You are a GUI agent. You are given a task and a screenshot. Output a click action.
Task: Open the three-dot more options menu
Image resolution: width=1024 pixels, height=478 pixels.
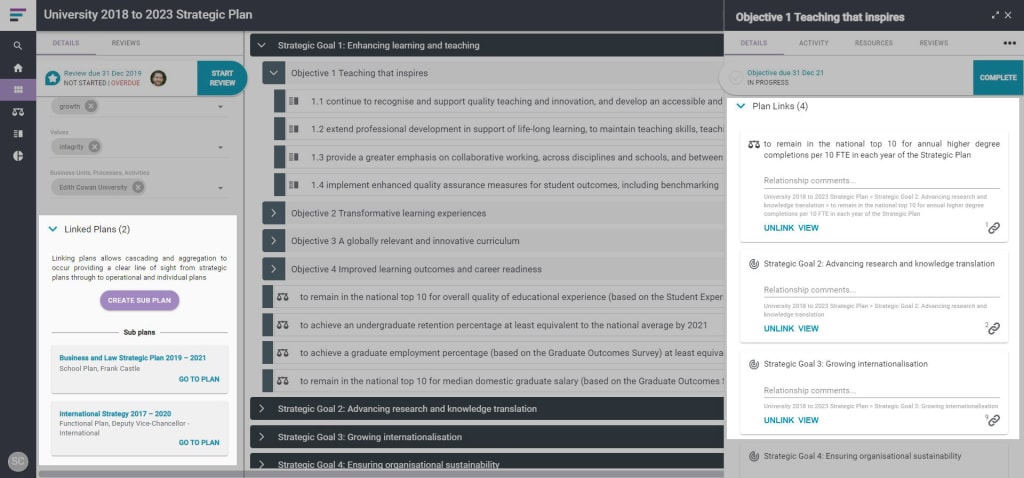1010,44
